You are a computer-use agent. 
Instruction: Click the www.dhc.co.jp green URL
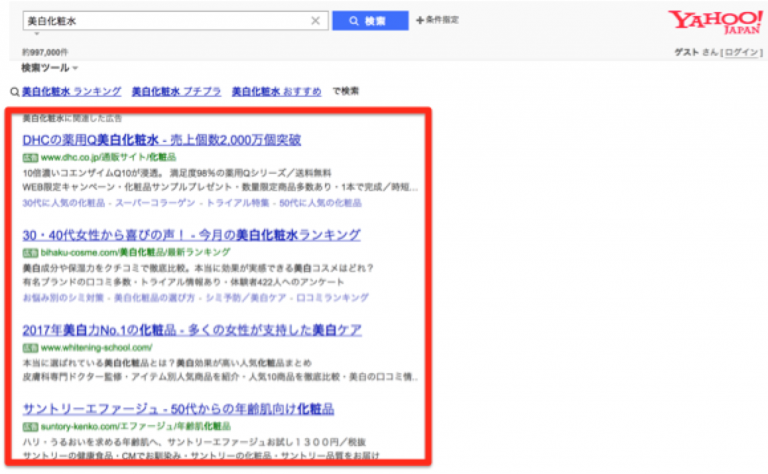point(109,157)
